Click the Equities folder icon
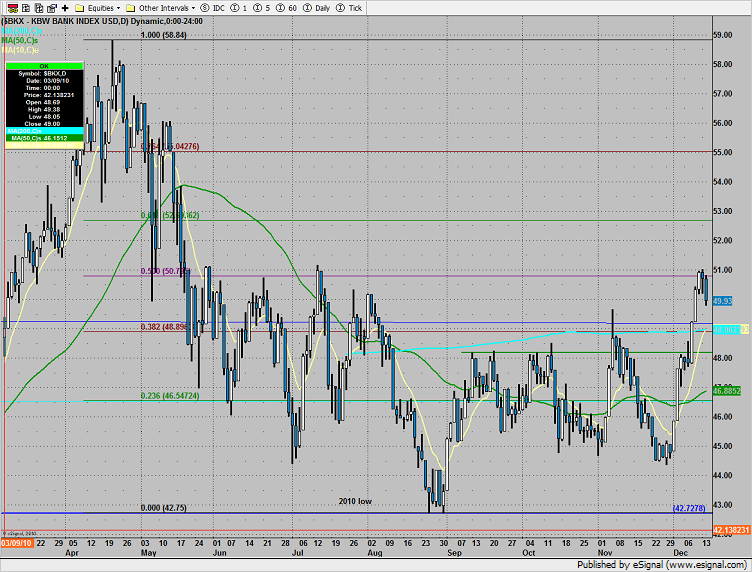This screenshot has width=752, height=572. click(80, 8)
